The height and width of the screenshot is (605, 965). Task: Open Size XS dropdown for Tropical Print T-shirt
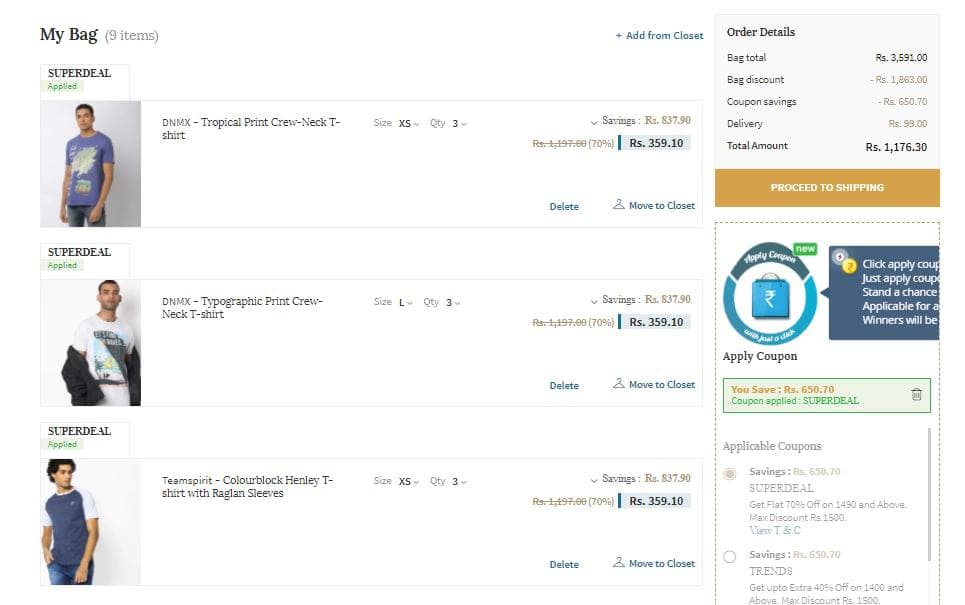408,123
